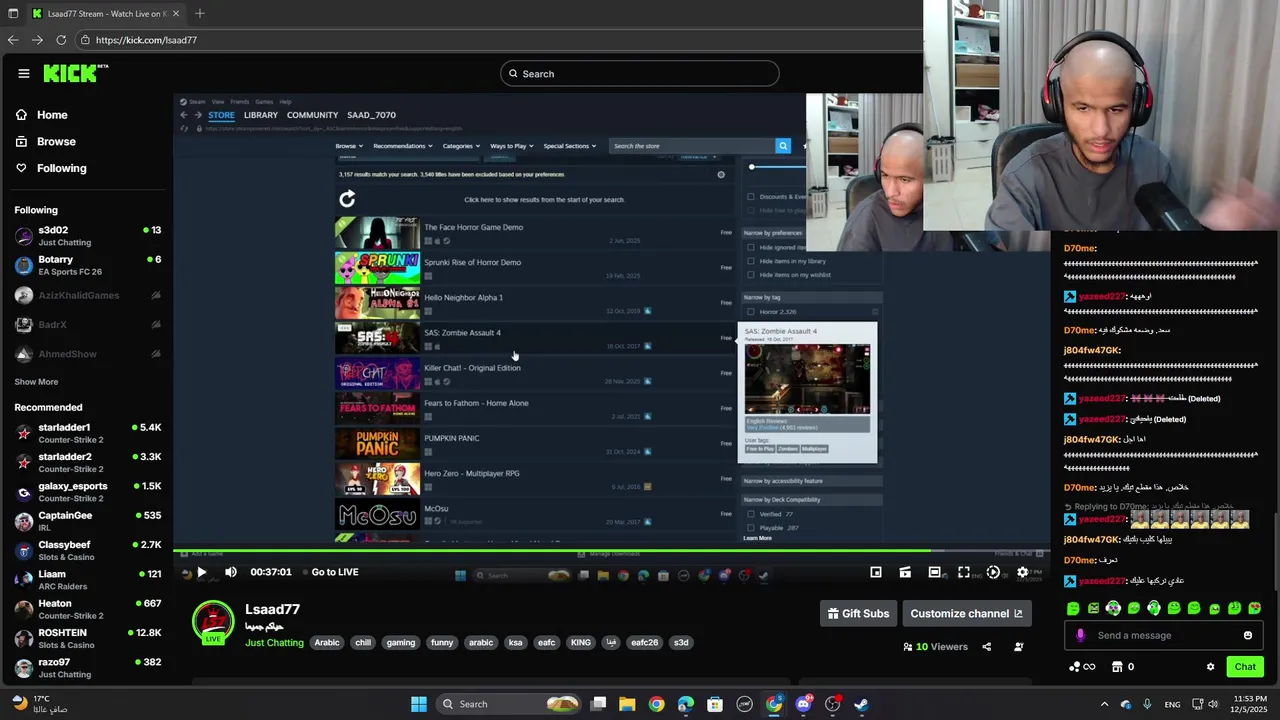Click the browser reload button
Viewport: 1280px width, 720px height.
click(x=61, y=40)
